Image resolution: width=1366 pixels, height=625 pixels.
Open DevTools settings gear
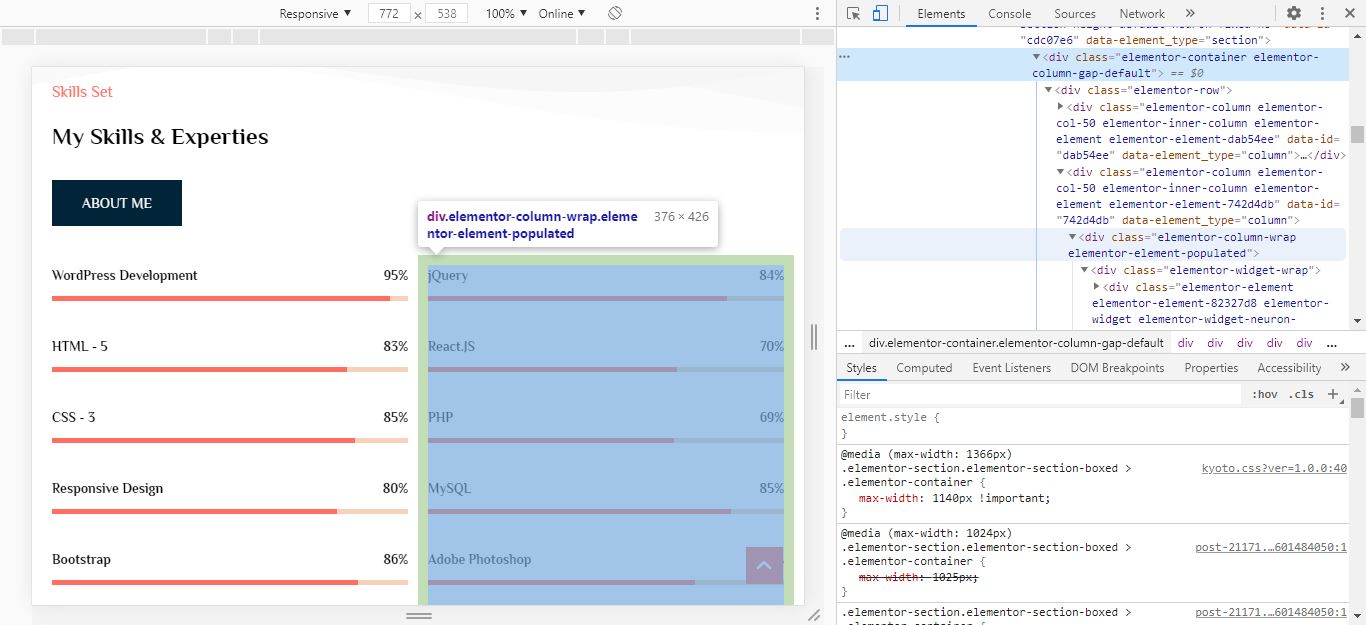pyautogui.click(x=1294, y=13)
